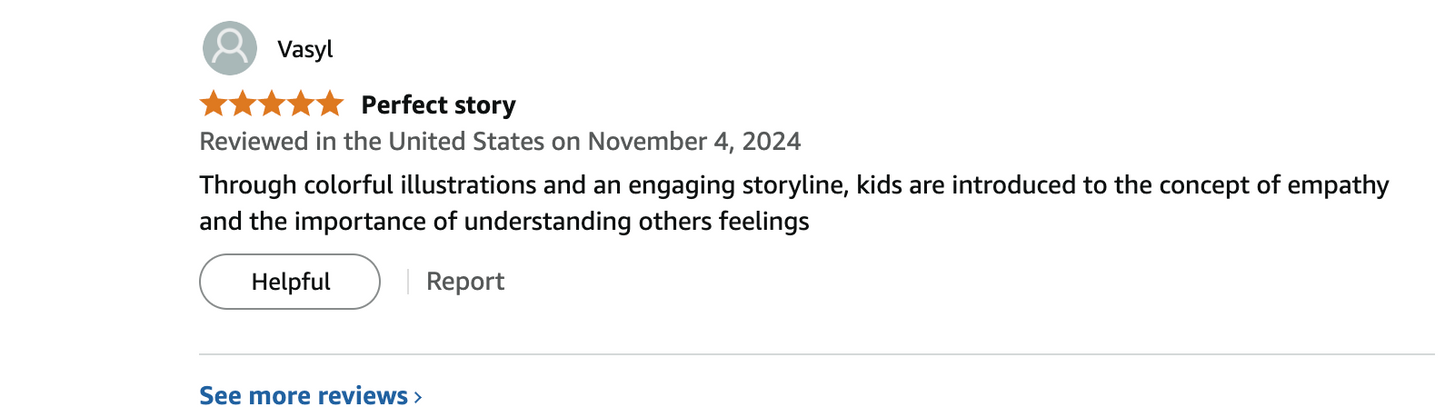Click the fourth orange rating star
This screenshot has width=1445, height=407.
(x=300, y=104)
